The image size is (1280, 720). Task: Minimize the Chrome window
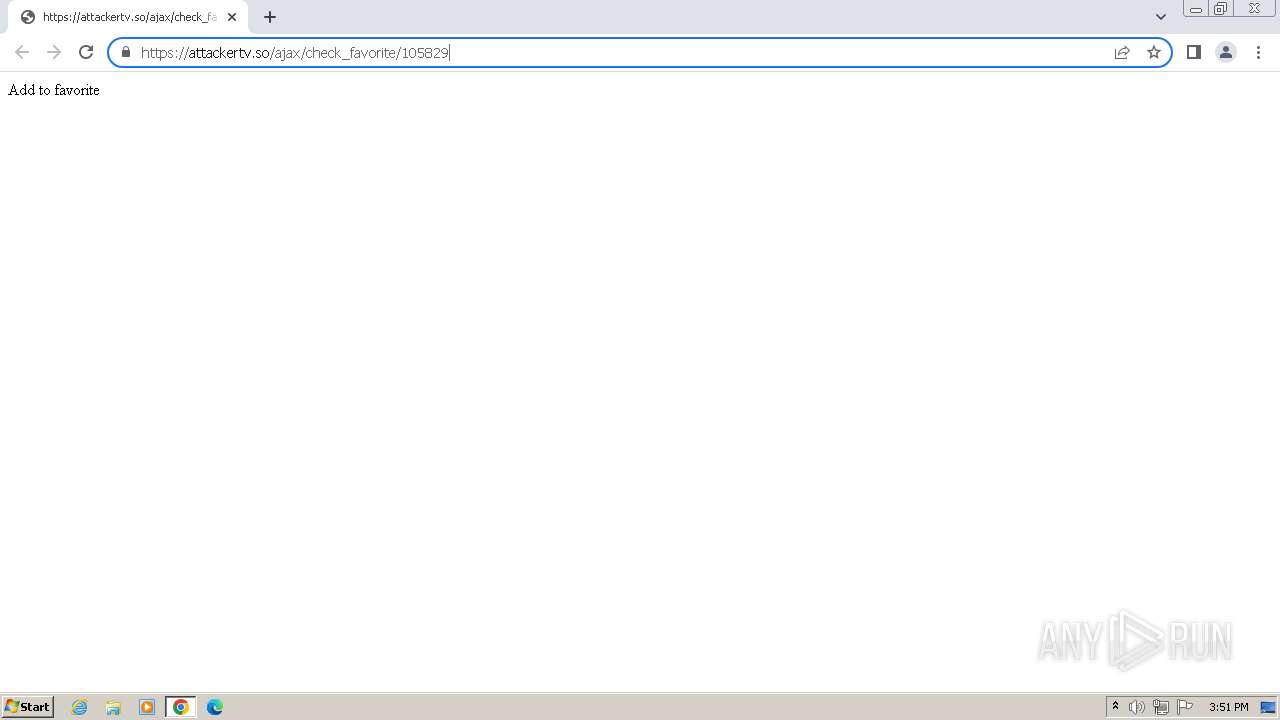tap(1195, 9)
